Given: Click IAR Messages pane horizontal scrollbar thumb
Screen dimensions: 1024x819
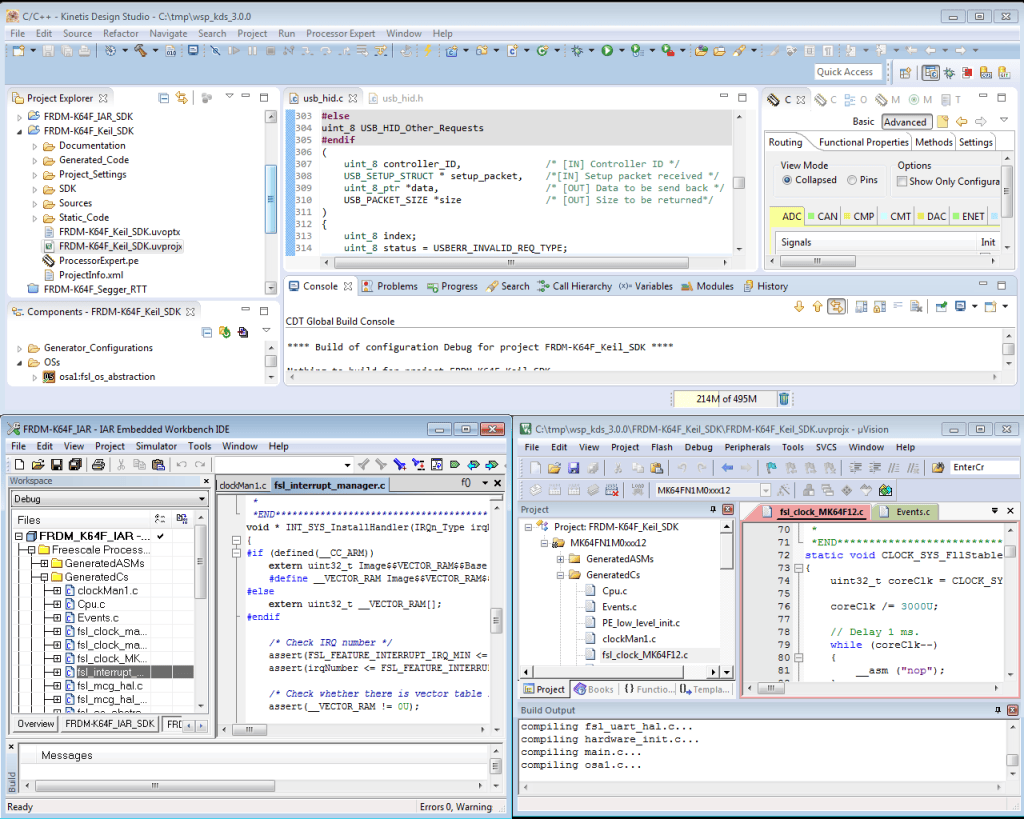Looking at the screenshot, I should (155, 786).
